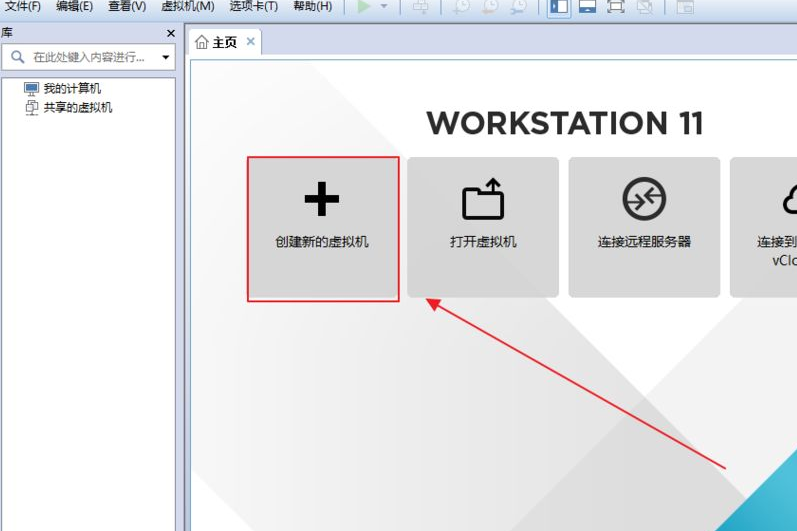The height and width of the screenshot is (531, 797).
Task: Click the Unity mode toolbar icon
Action: (645, 7)
